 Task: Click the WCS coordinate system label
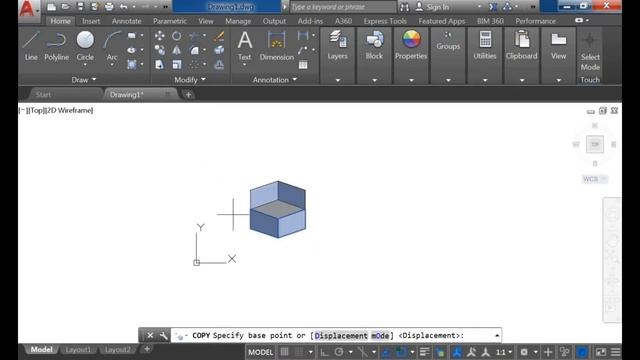tap(595, 179)
